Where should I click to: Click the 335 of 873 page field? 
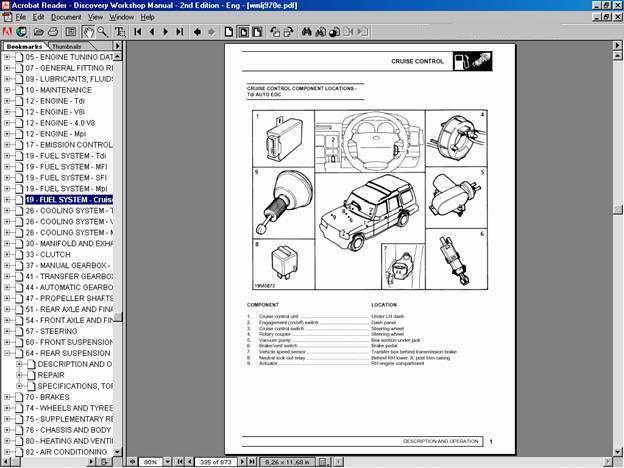tap(215, 462)
